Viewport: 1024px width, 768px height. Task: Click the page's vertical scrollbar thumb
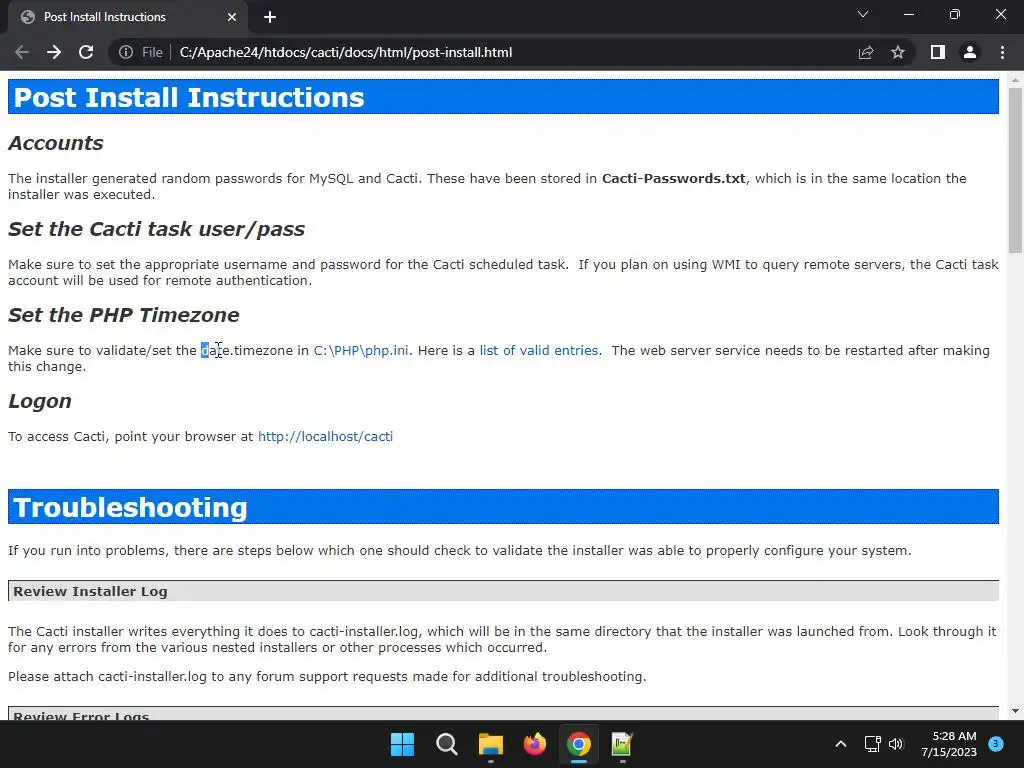[x=1015, y=170]
